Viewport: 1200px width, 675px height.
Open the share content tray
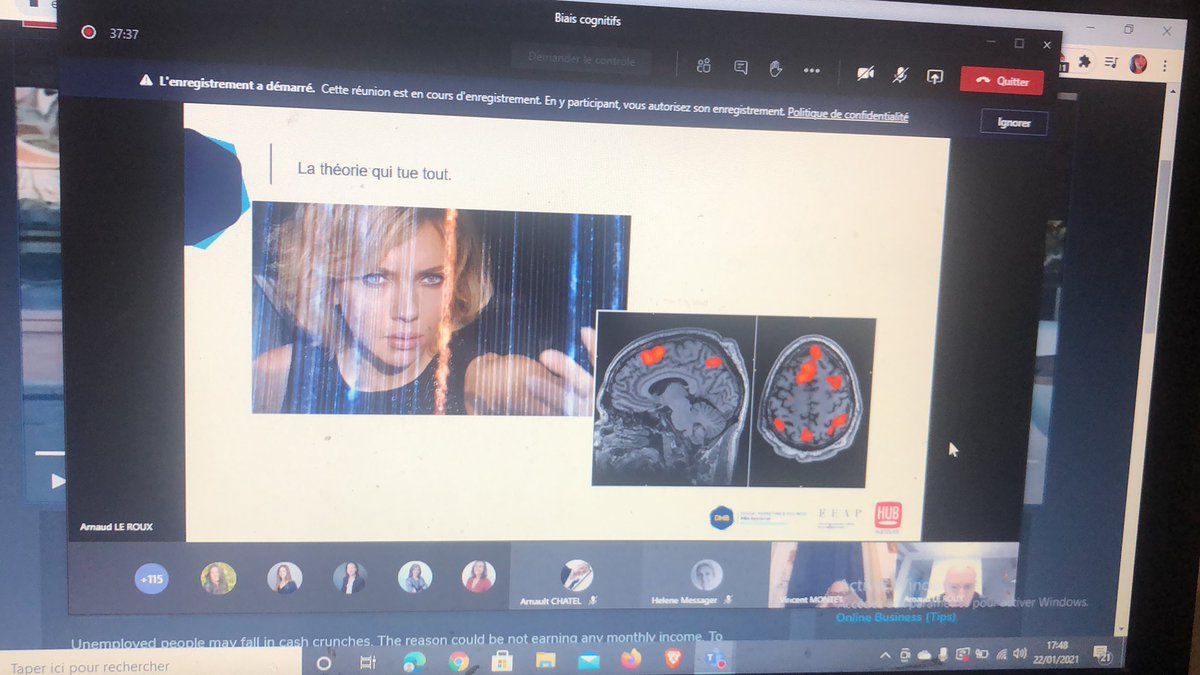(x=935, y=76)
